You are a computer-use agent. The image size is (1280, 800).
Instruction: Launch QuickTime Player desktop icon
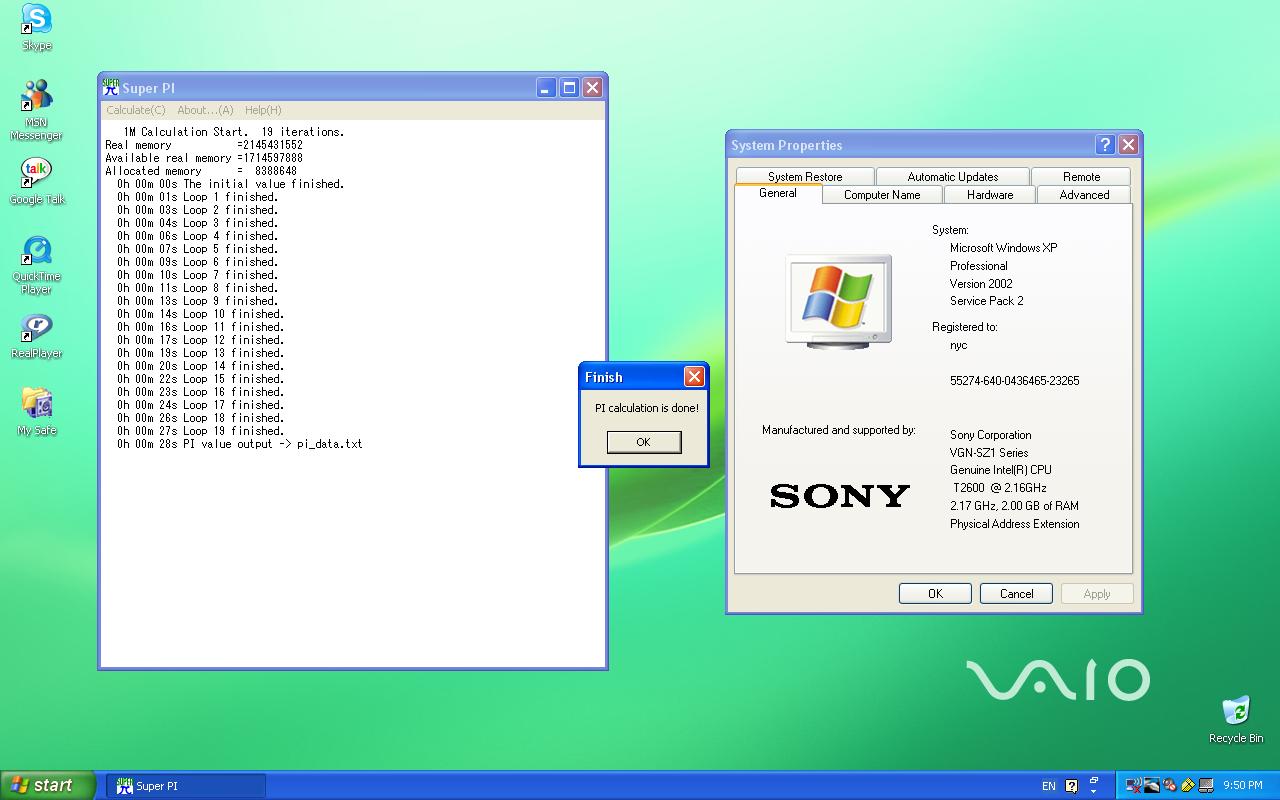pyautogui.click(x=37, y=265)
